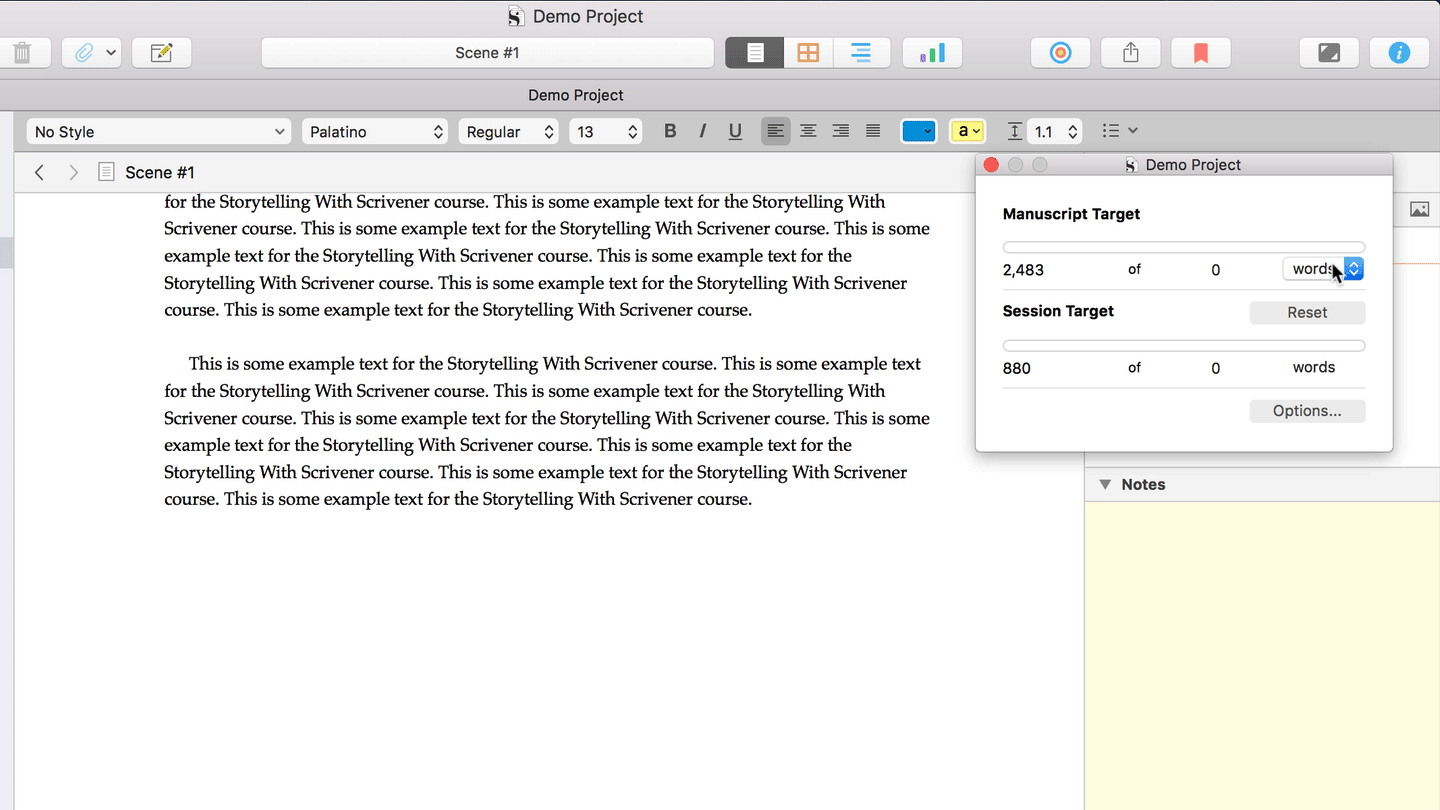Click the Manuscript Target progress bar
Viewport: 1440px width, 810px height.
pyautogui.click(x=1184, y=247)
